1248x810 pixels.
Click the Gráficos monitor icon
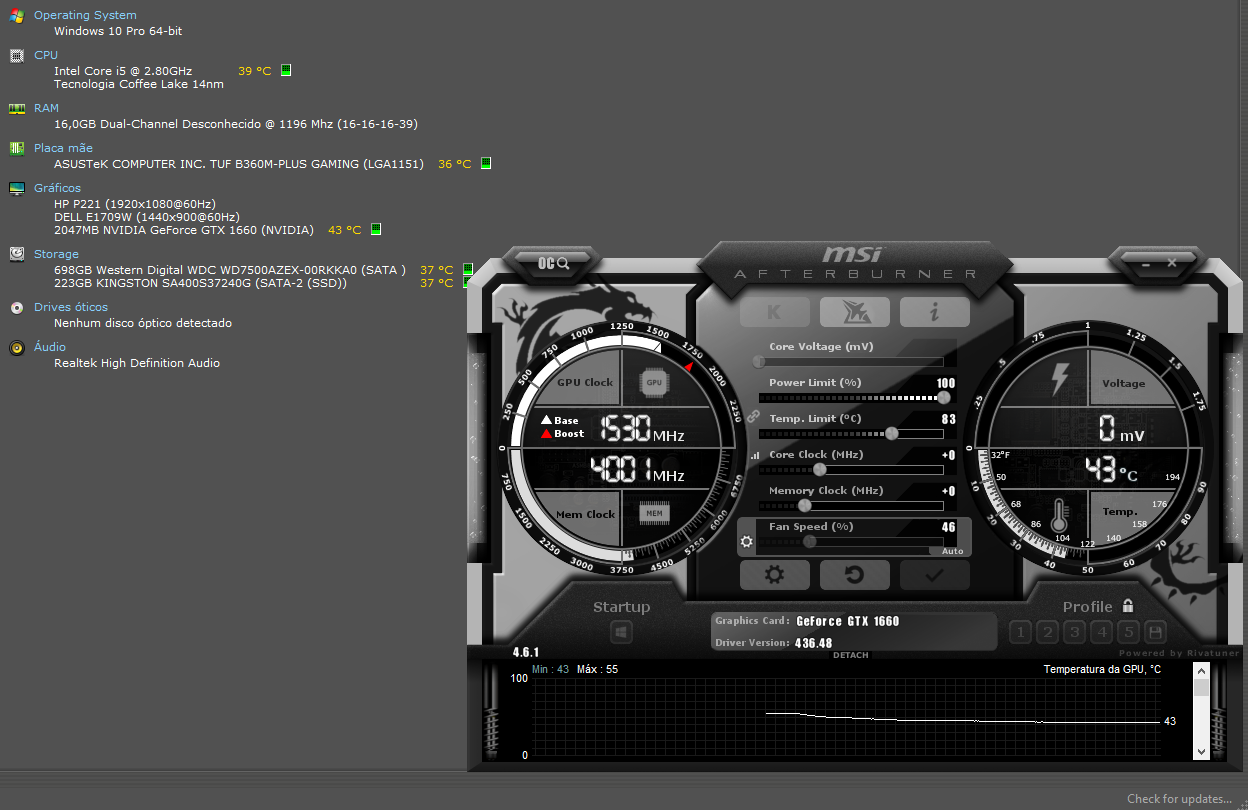tap(17, 189)
